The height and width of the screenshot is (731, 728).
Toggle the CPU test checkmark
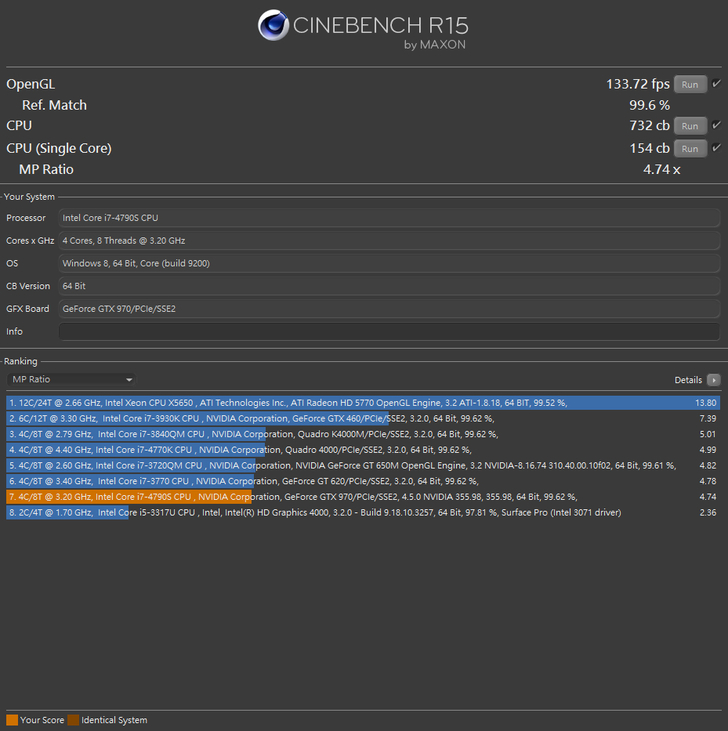click(x=716, y=126)
